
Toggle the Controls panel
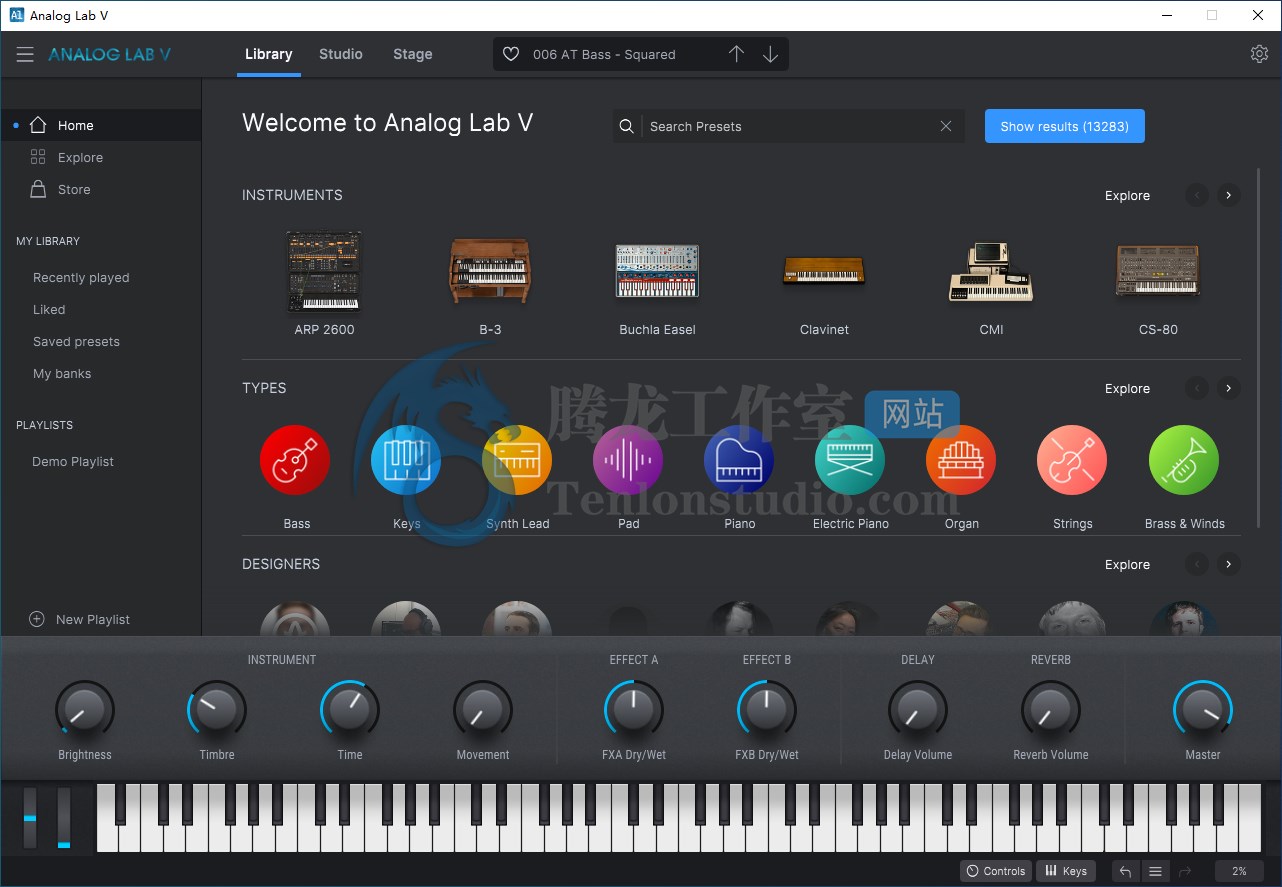point(995,871)
